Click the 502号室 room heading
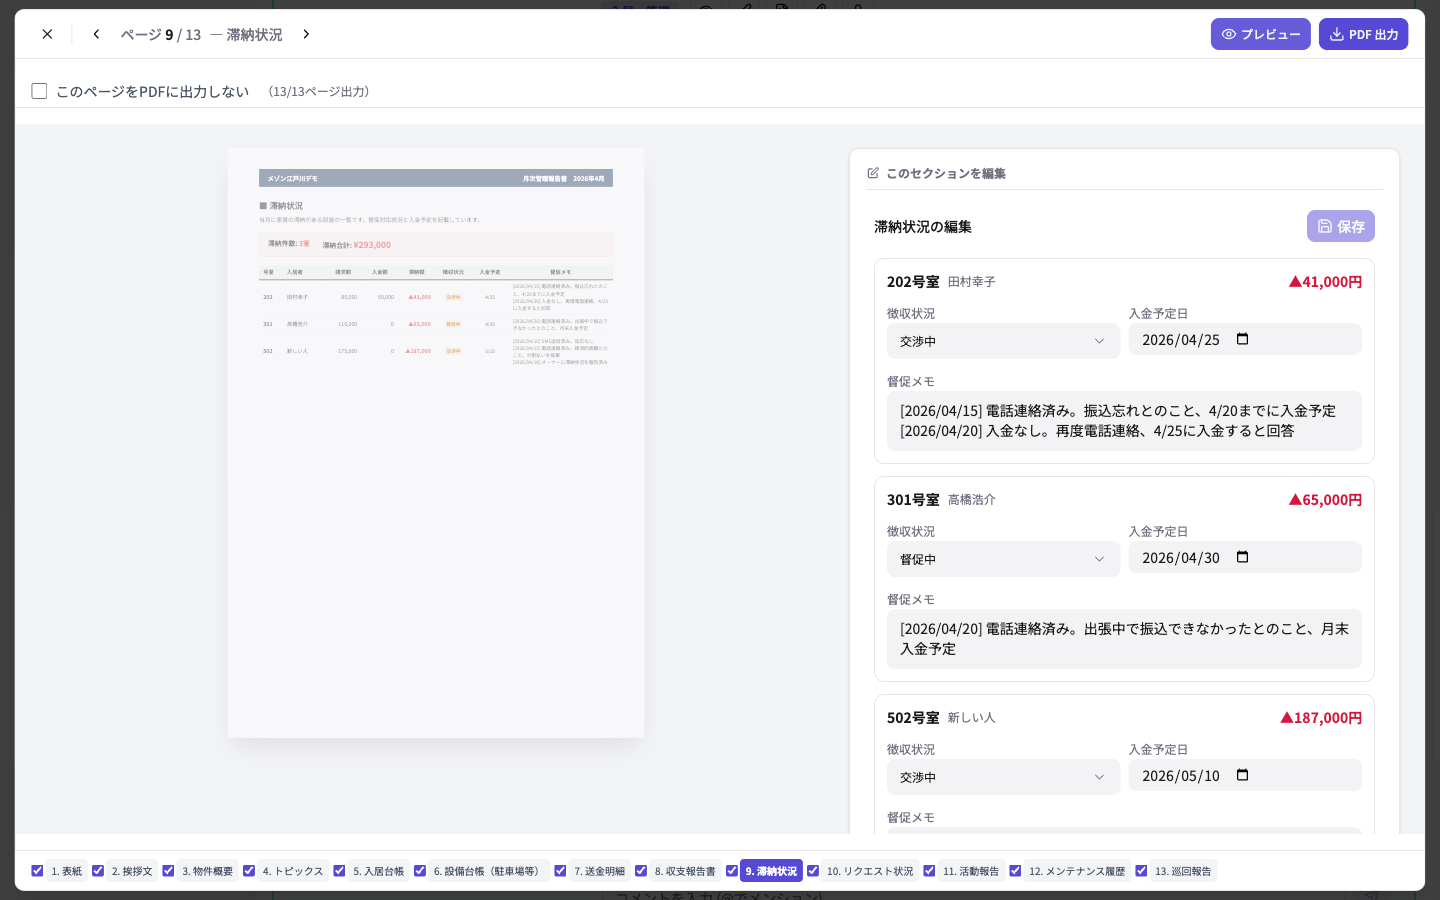Image resolution: width=1440 pixels, height=900 pixels. point(913,718)
